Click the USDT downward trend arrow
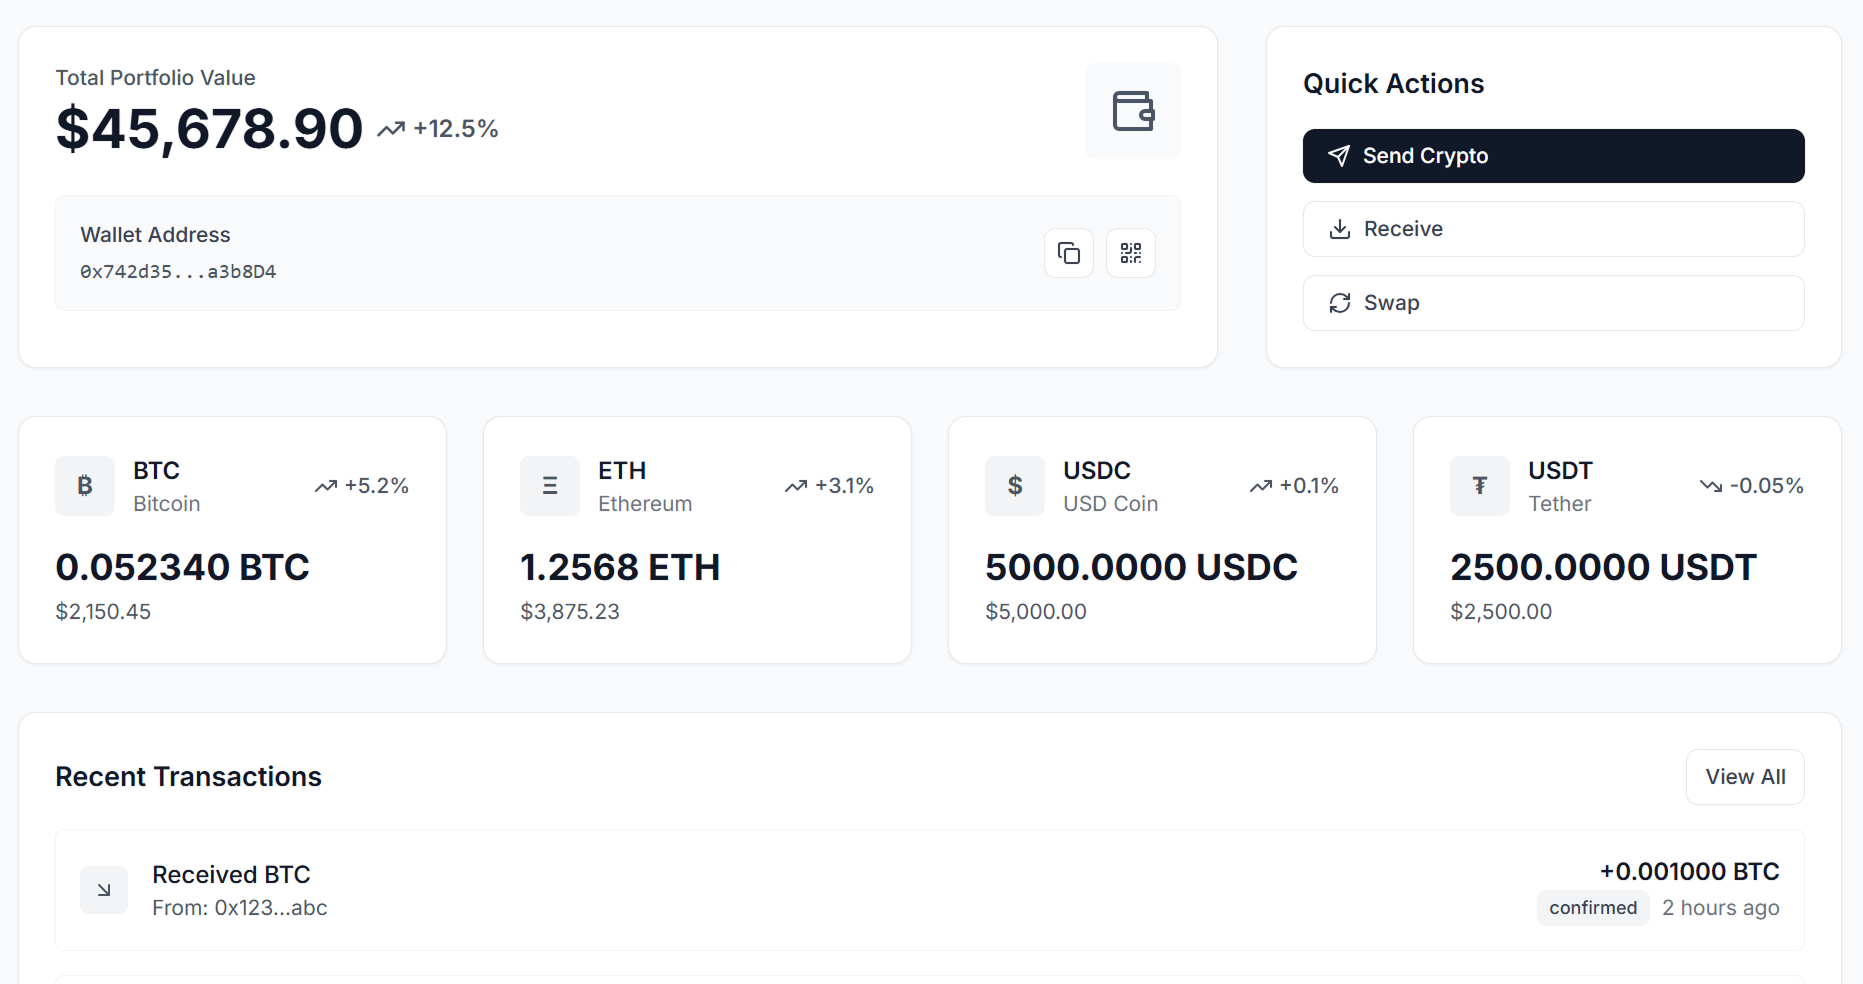This screenshot has width=1863, height=984. point(1711,486)
